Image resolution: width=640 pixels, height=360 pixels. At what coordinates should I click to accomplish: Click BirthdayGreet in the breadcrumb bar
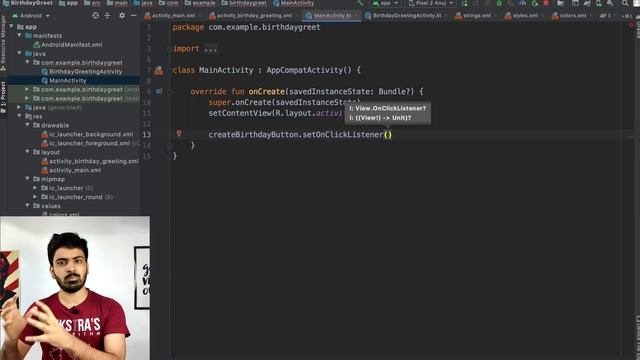(28, 3)
